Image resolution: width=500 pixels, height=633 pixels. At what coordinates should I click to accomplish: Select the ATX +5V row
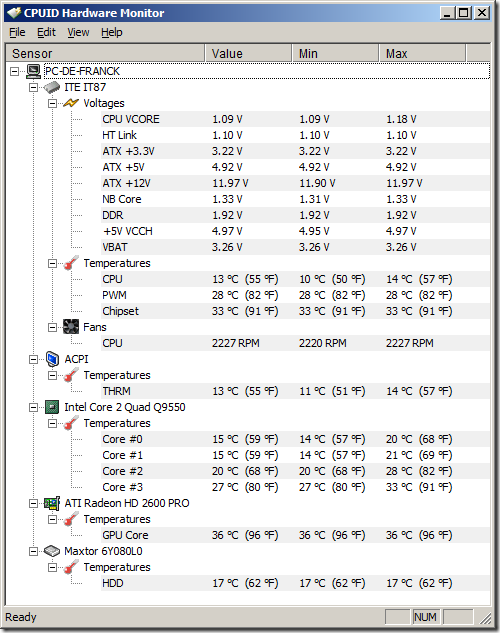295,167
